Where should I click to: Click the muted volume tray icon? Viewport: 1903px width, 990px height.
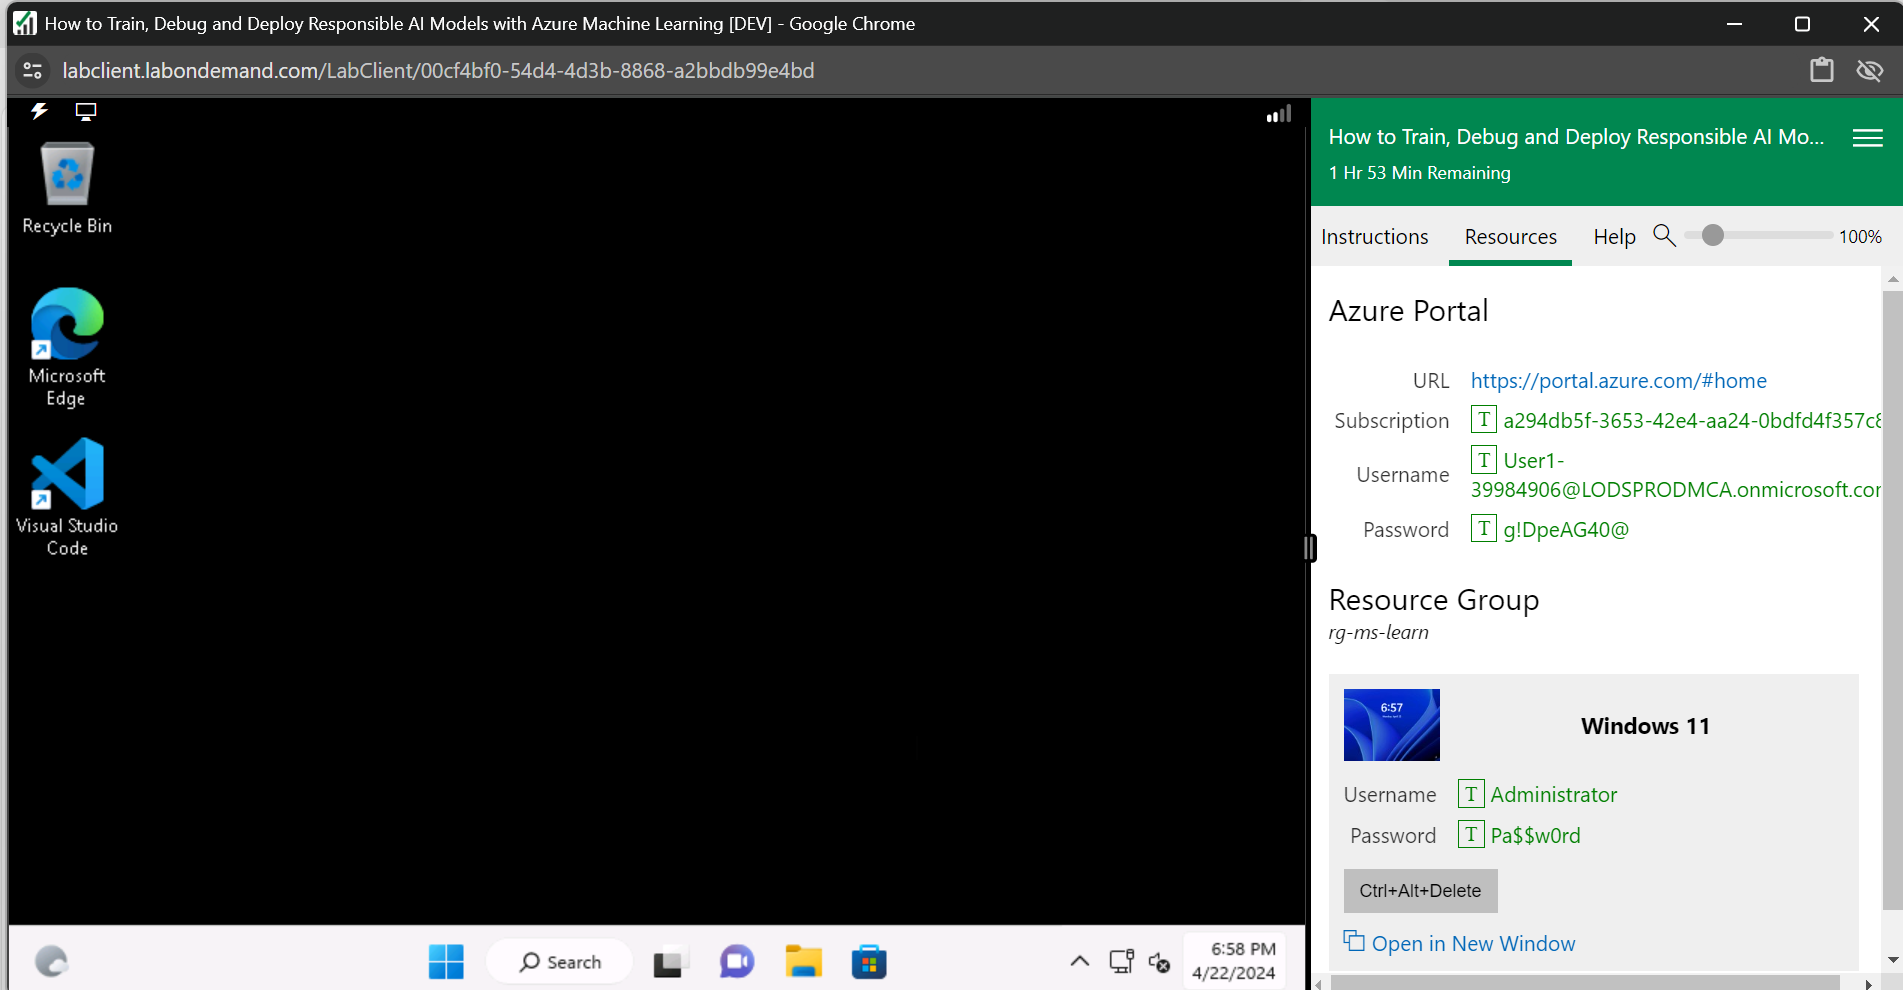1159,962
